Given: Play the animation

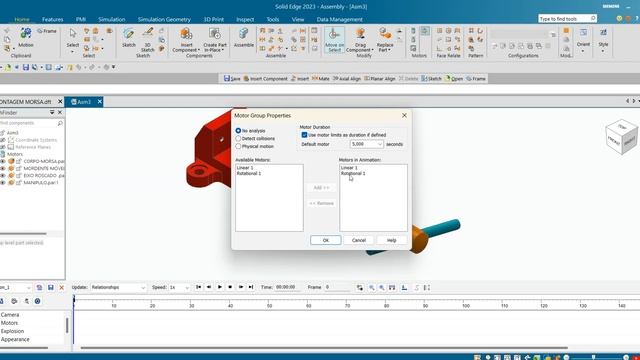Looking at the screenshot, I should pos(220,287).
